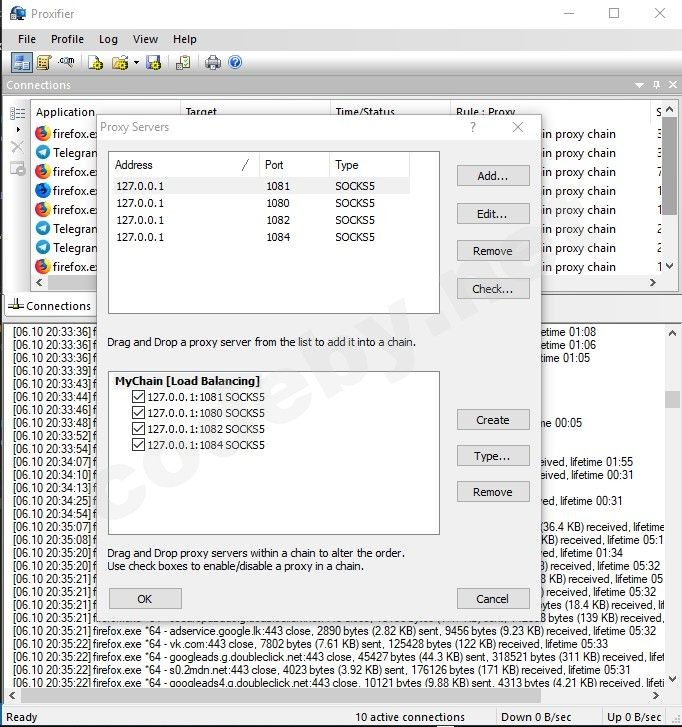Expand the open profile dropdown arrow
Viewport: 682px width, 727px height.
tap(136, 62)
